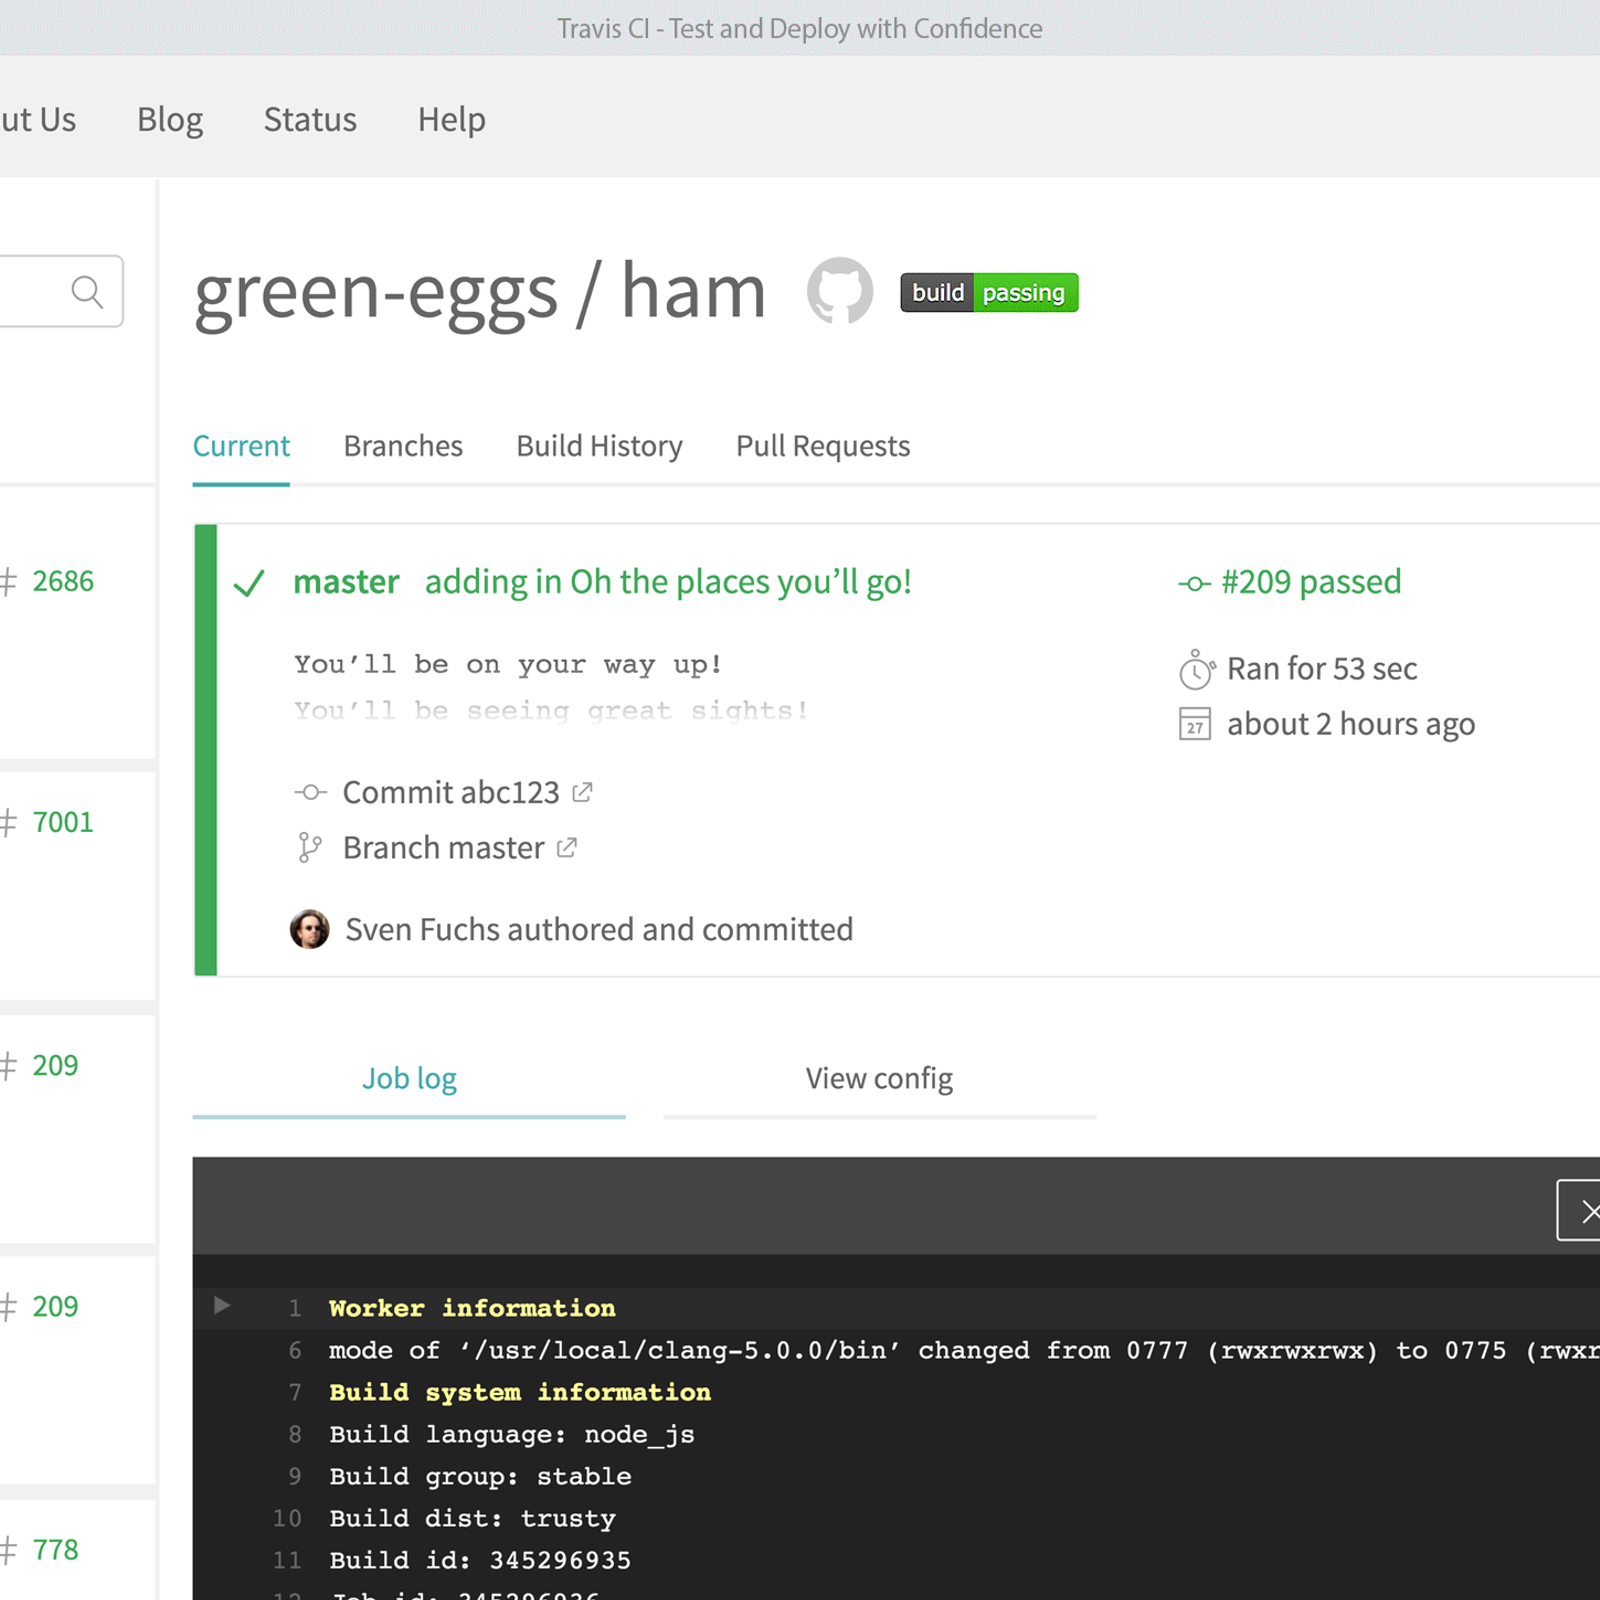The width and height of the screenshot is (1600, 1600).
Task: Switch to the Current tab
Action: (x=241, y=446)
